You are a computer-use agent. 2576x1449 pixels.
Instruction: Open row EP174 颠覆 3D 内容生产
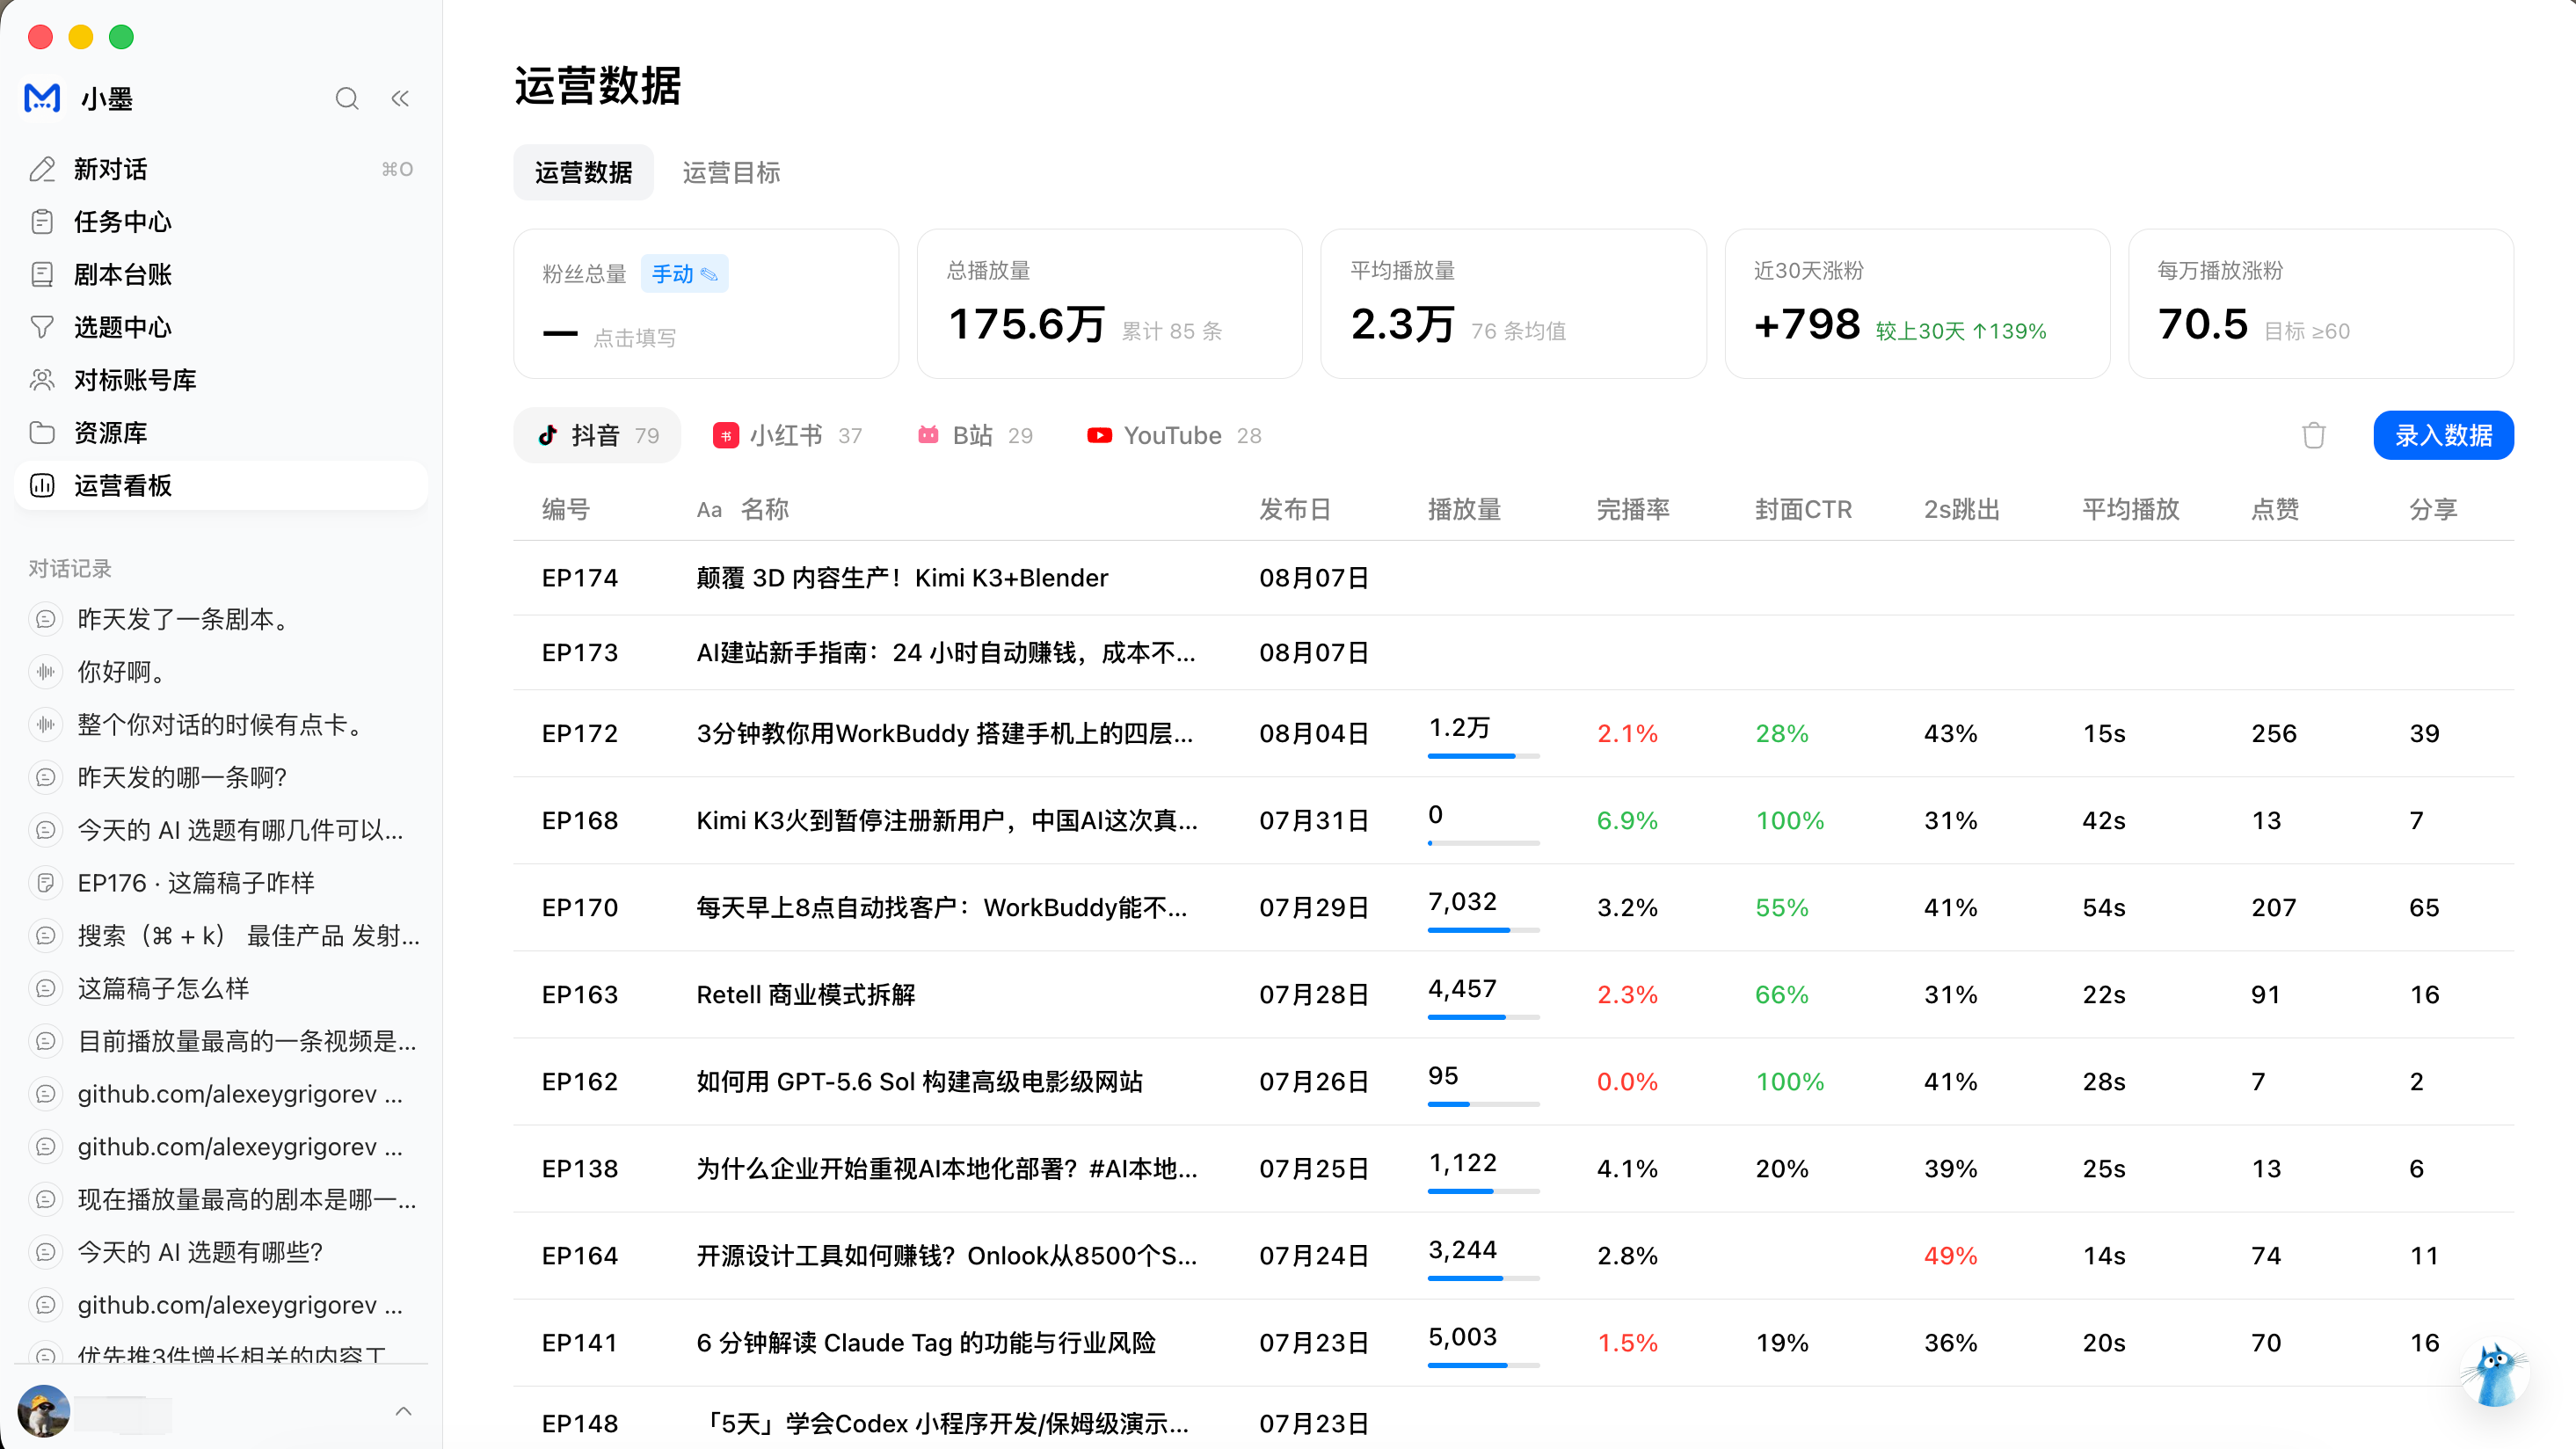[x=1513, y=578]
